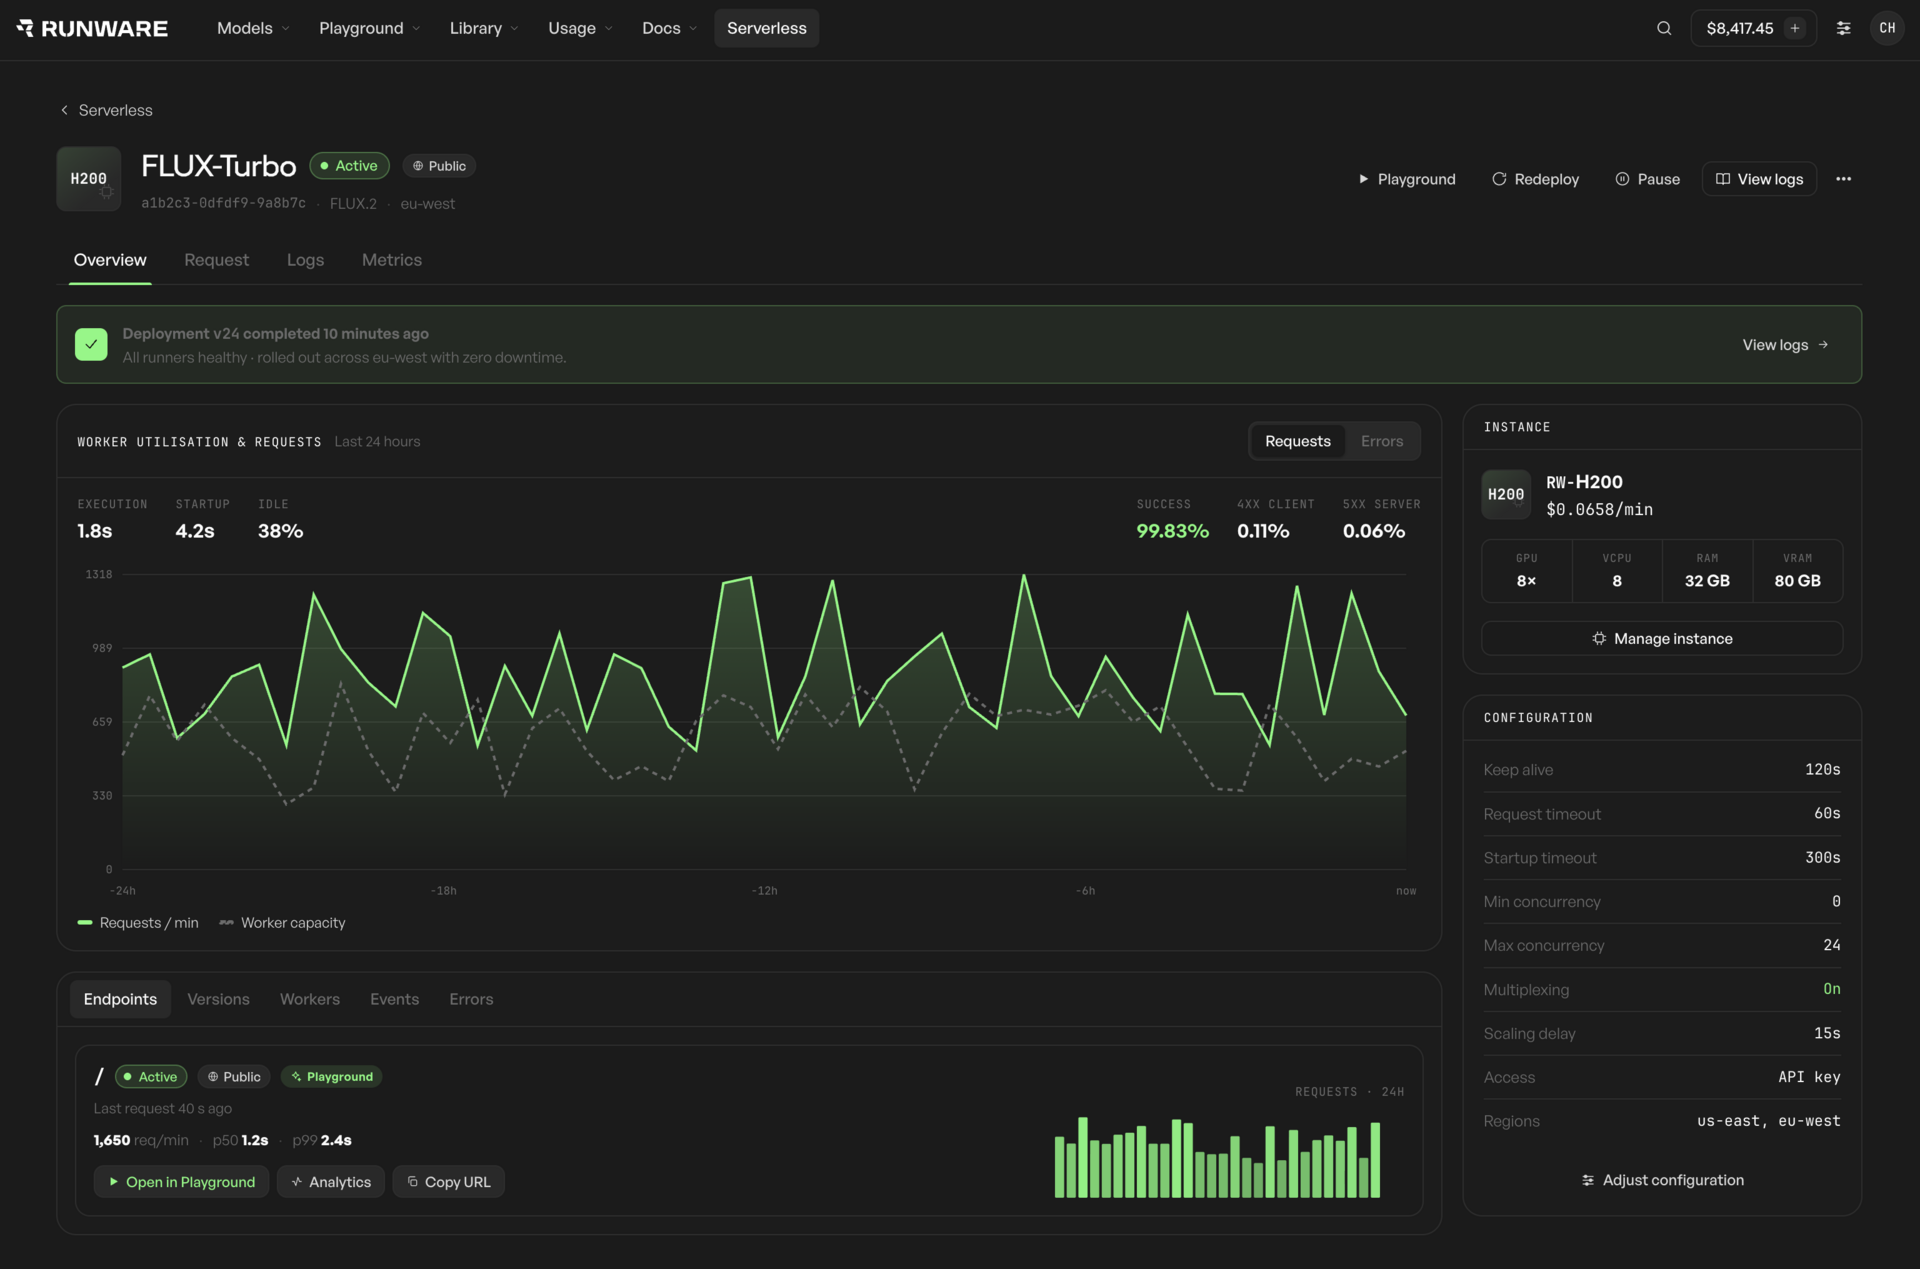
Task: Click the Requests / min legend entry
Action: 138,923
